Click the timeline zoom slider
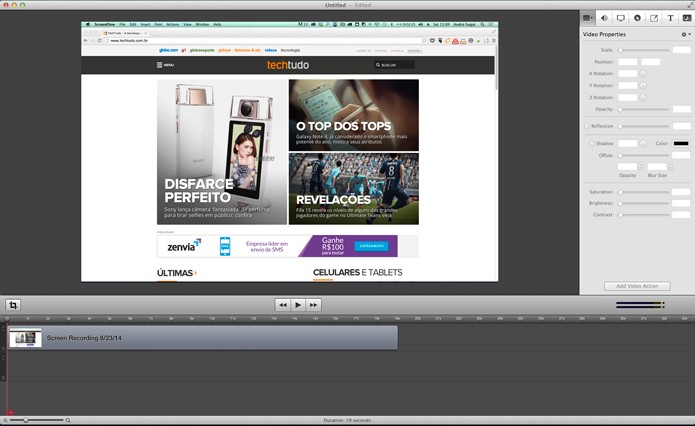This screenshot has width=695, height=426. [x=38, y=420]
